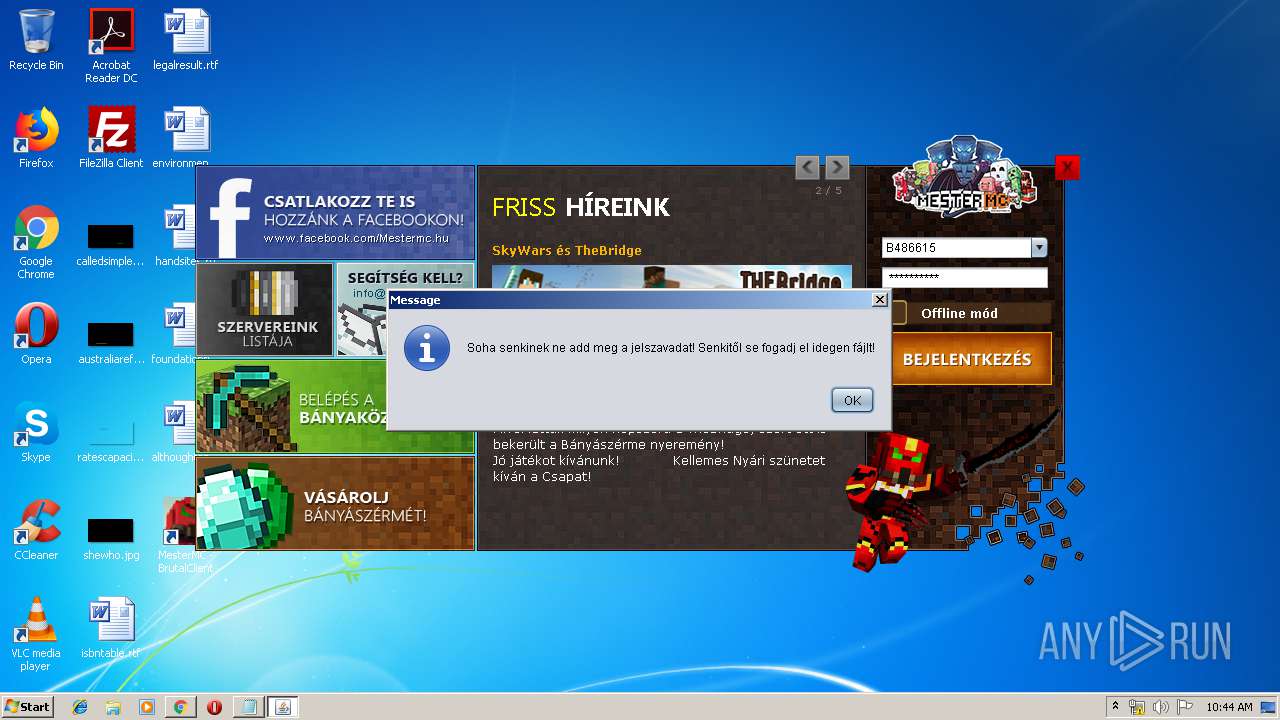Open the username dropdown showing B486615
Image resolution: width=1280 pixels, height=720 pixels.
[1039, 248]
